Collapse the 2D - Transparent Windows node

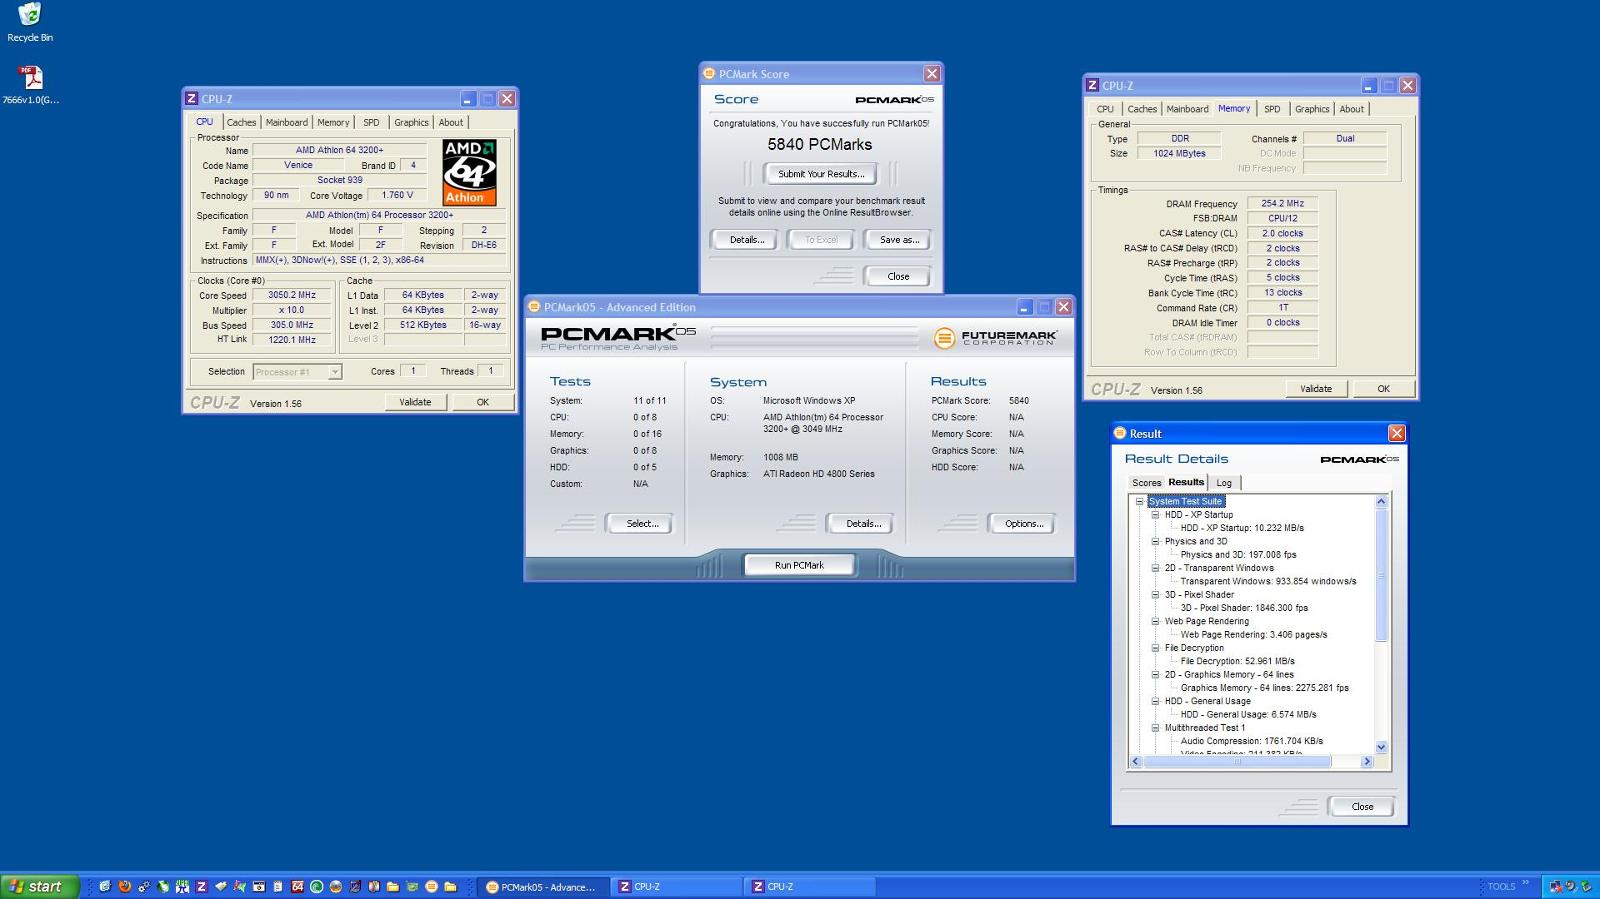[x=1155, y=568]
